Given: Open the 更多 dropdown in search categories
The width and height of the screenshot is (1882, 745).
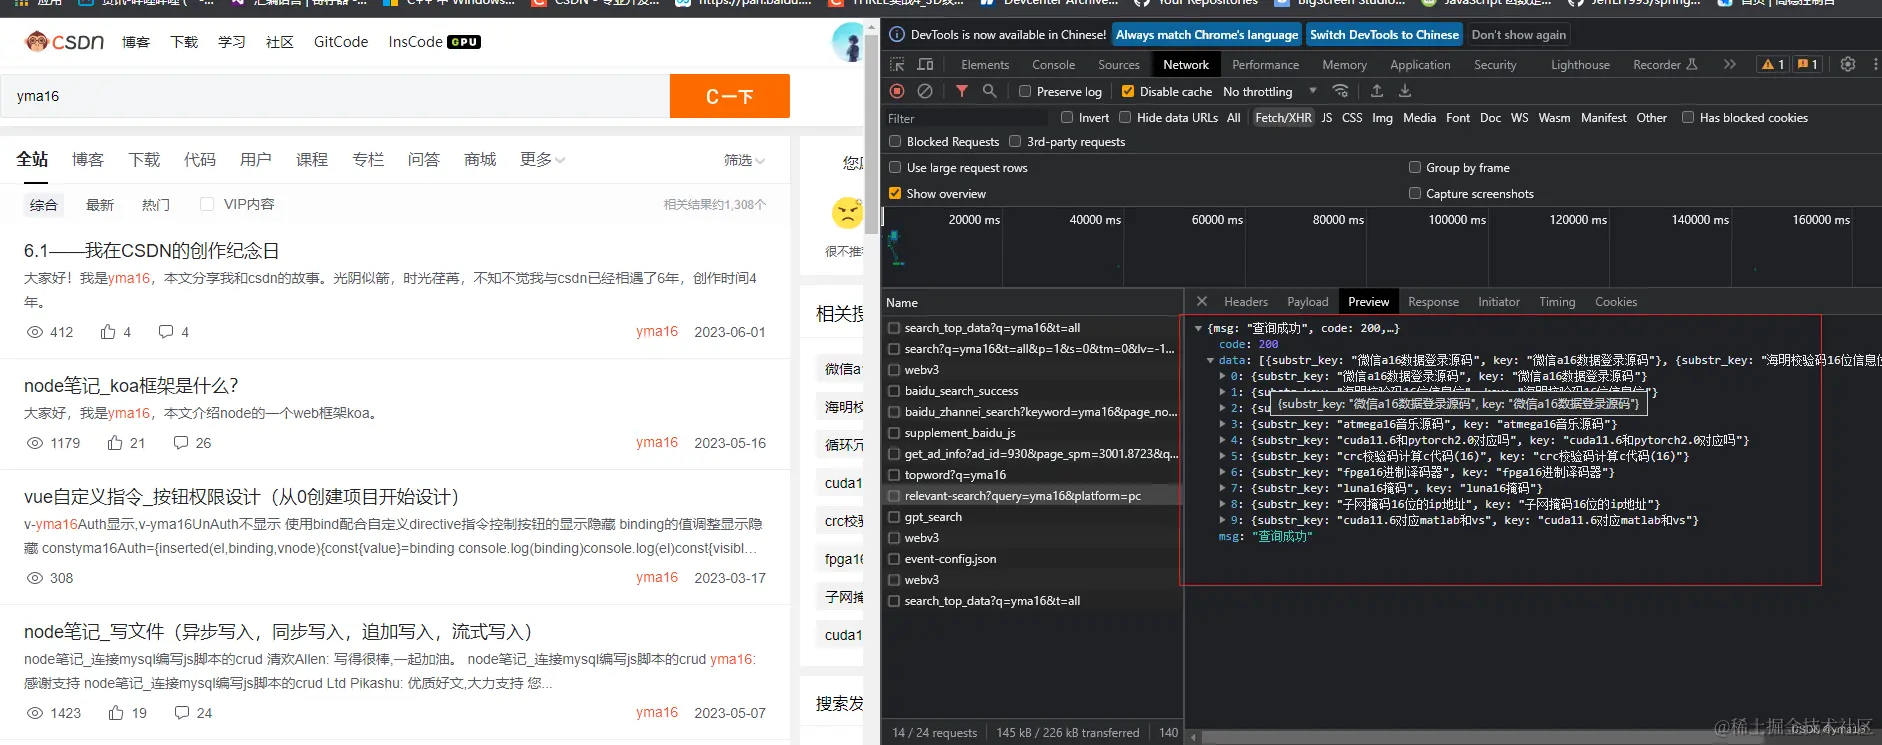Looking at the screenshot, I should pyautogui.click(x=543, y=160).
